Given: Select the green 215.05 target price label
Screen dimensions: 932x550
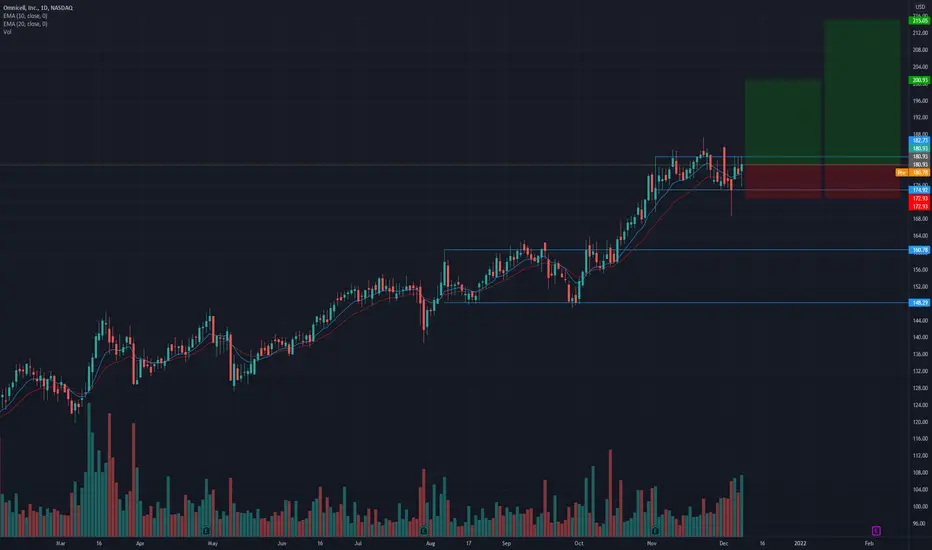Looking at the screenshot, I should 920,21.
